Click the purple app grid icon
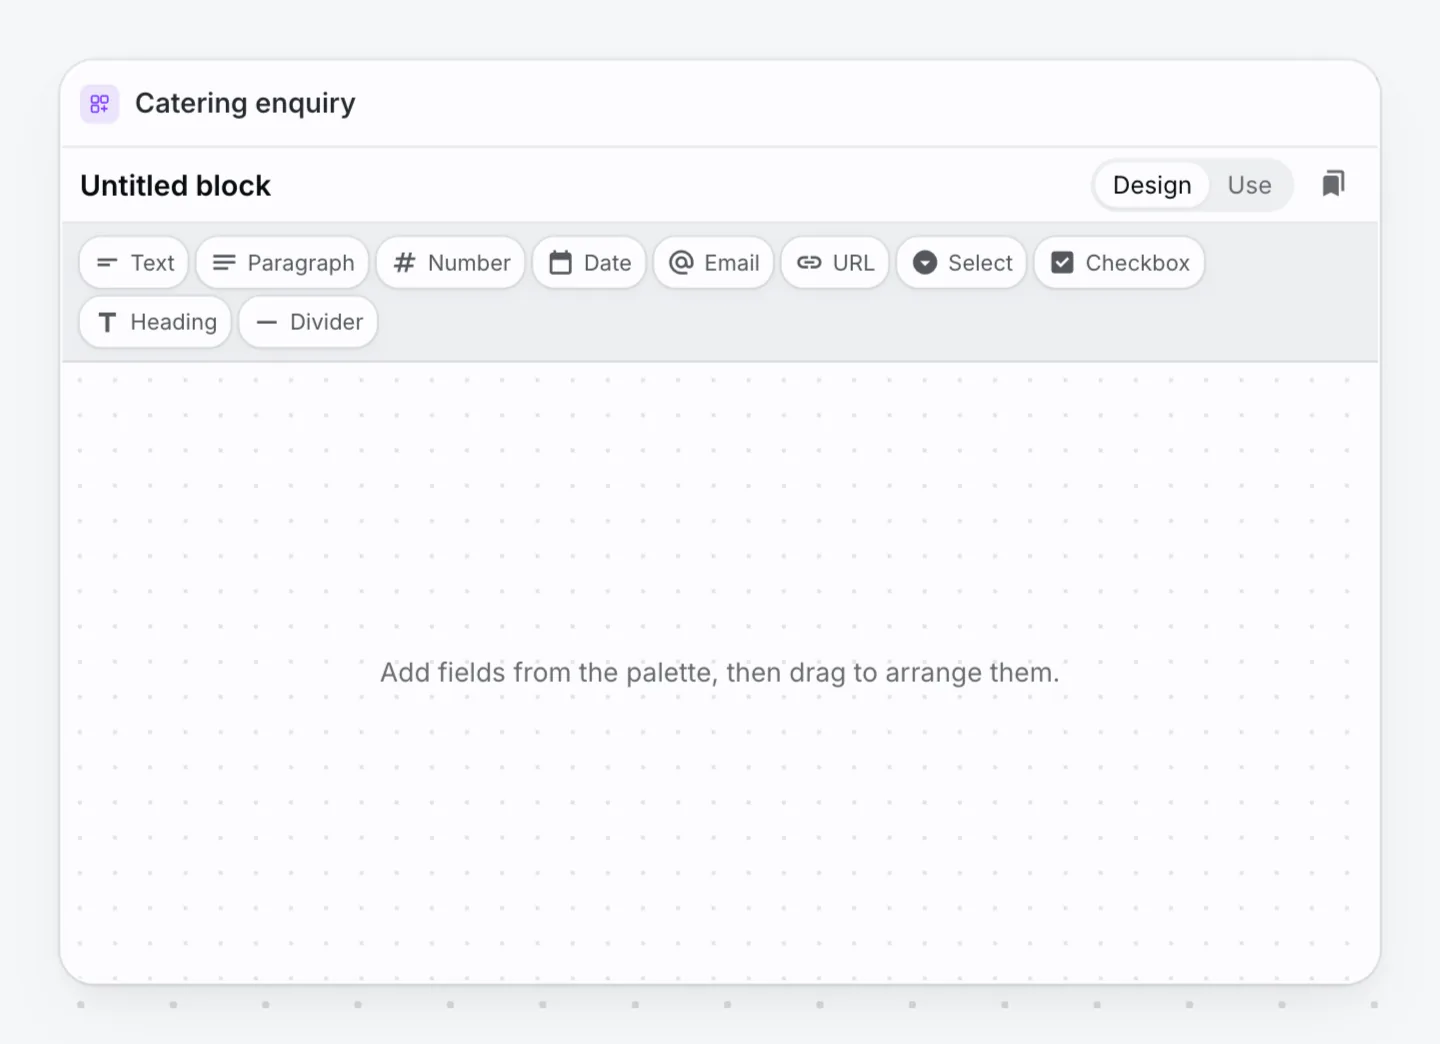Image resolution: width=1440 pixels, height=1044 pixels. 99,103
